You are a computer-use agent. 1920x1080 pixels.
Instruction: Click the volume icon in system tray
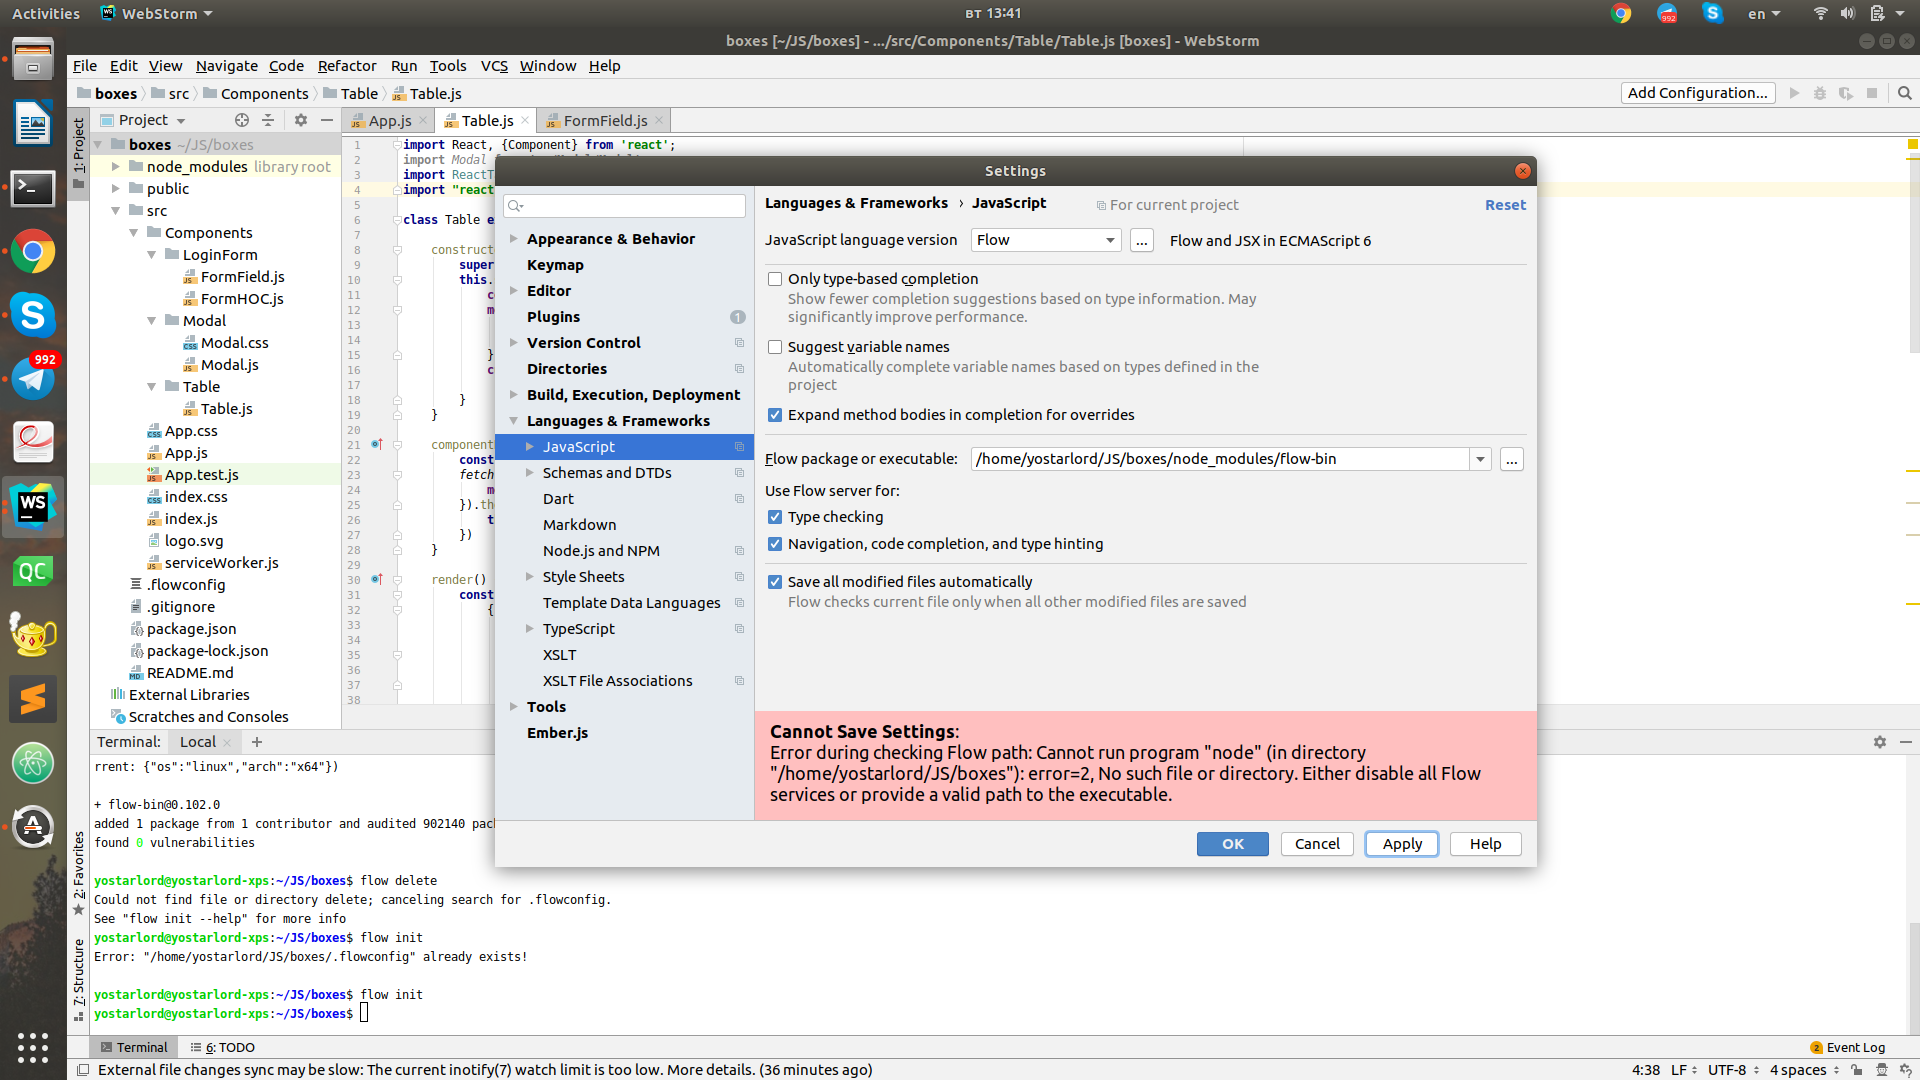click(x=1847, y=13)
